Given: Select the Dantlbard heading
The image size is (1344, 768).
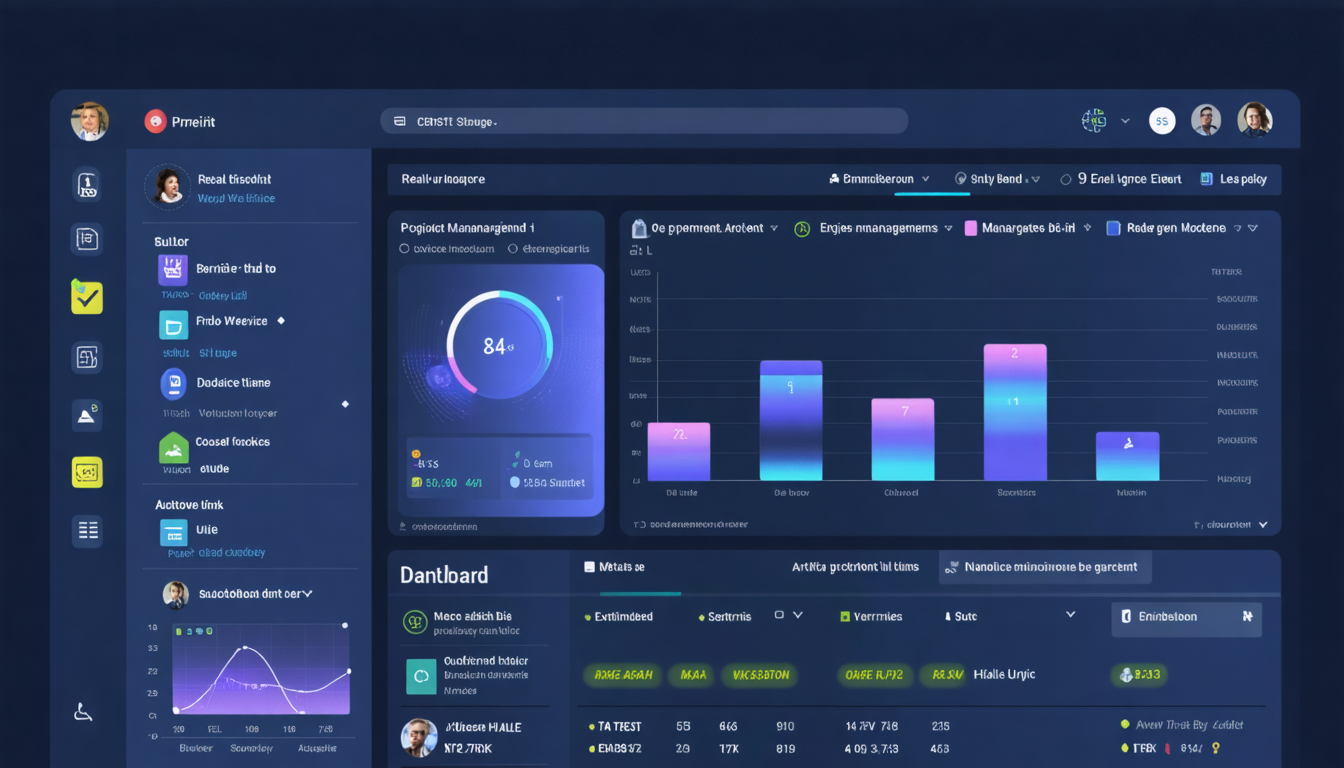Looking at the screenshot, I should pos(444,575).
